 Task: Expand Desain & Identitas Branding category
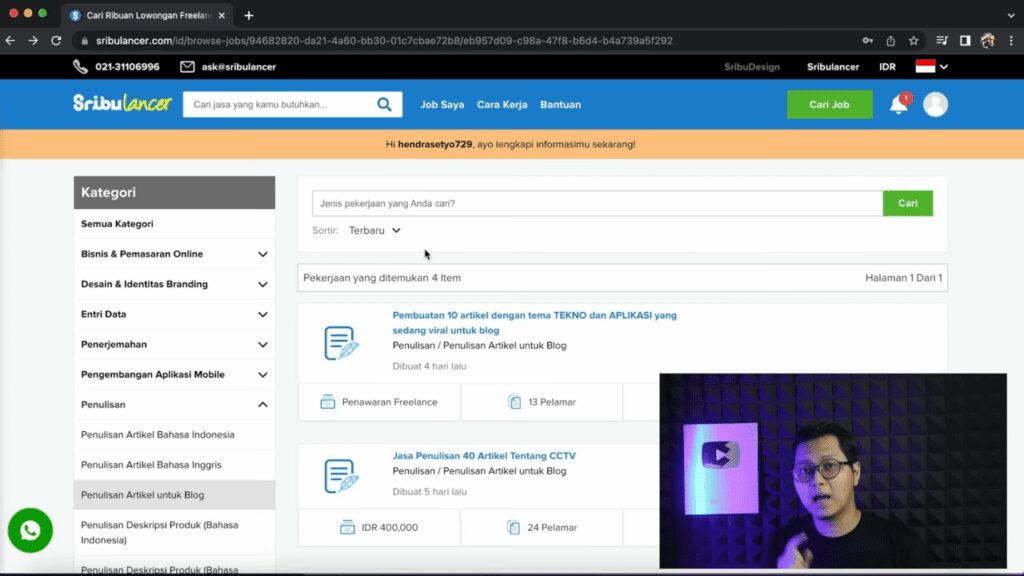pos(263,284)
